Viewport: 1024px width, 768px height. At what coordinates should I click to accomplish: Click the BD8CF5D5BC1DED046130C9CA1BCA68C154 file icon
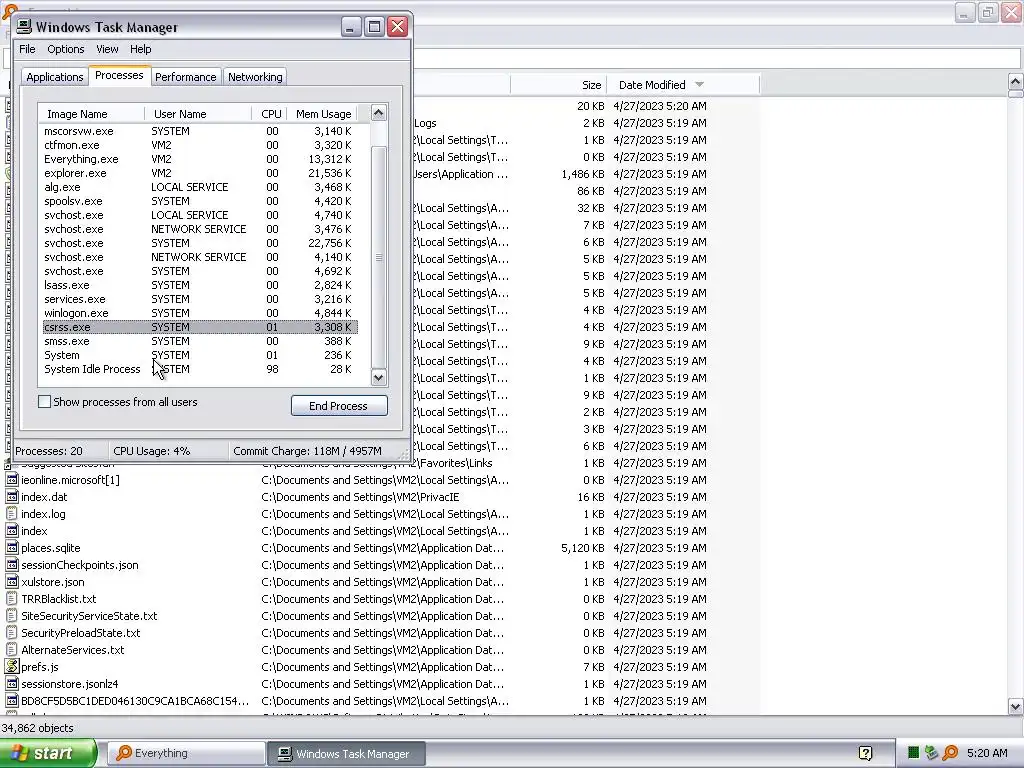pyautogui.click(x=12, y=701)
